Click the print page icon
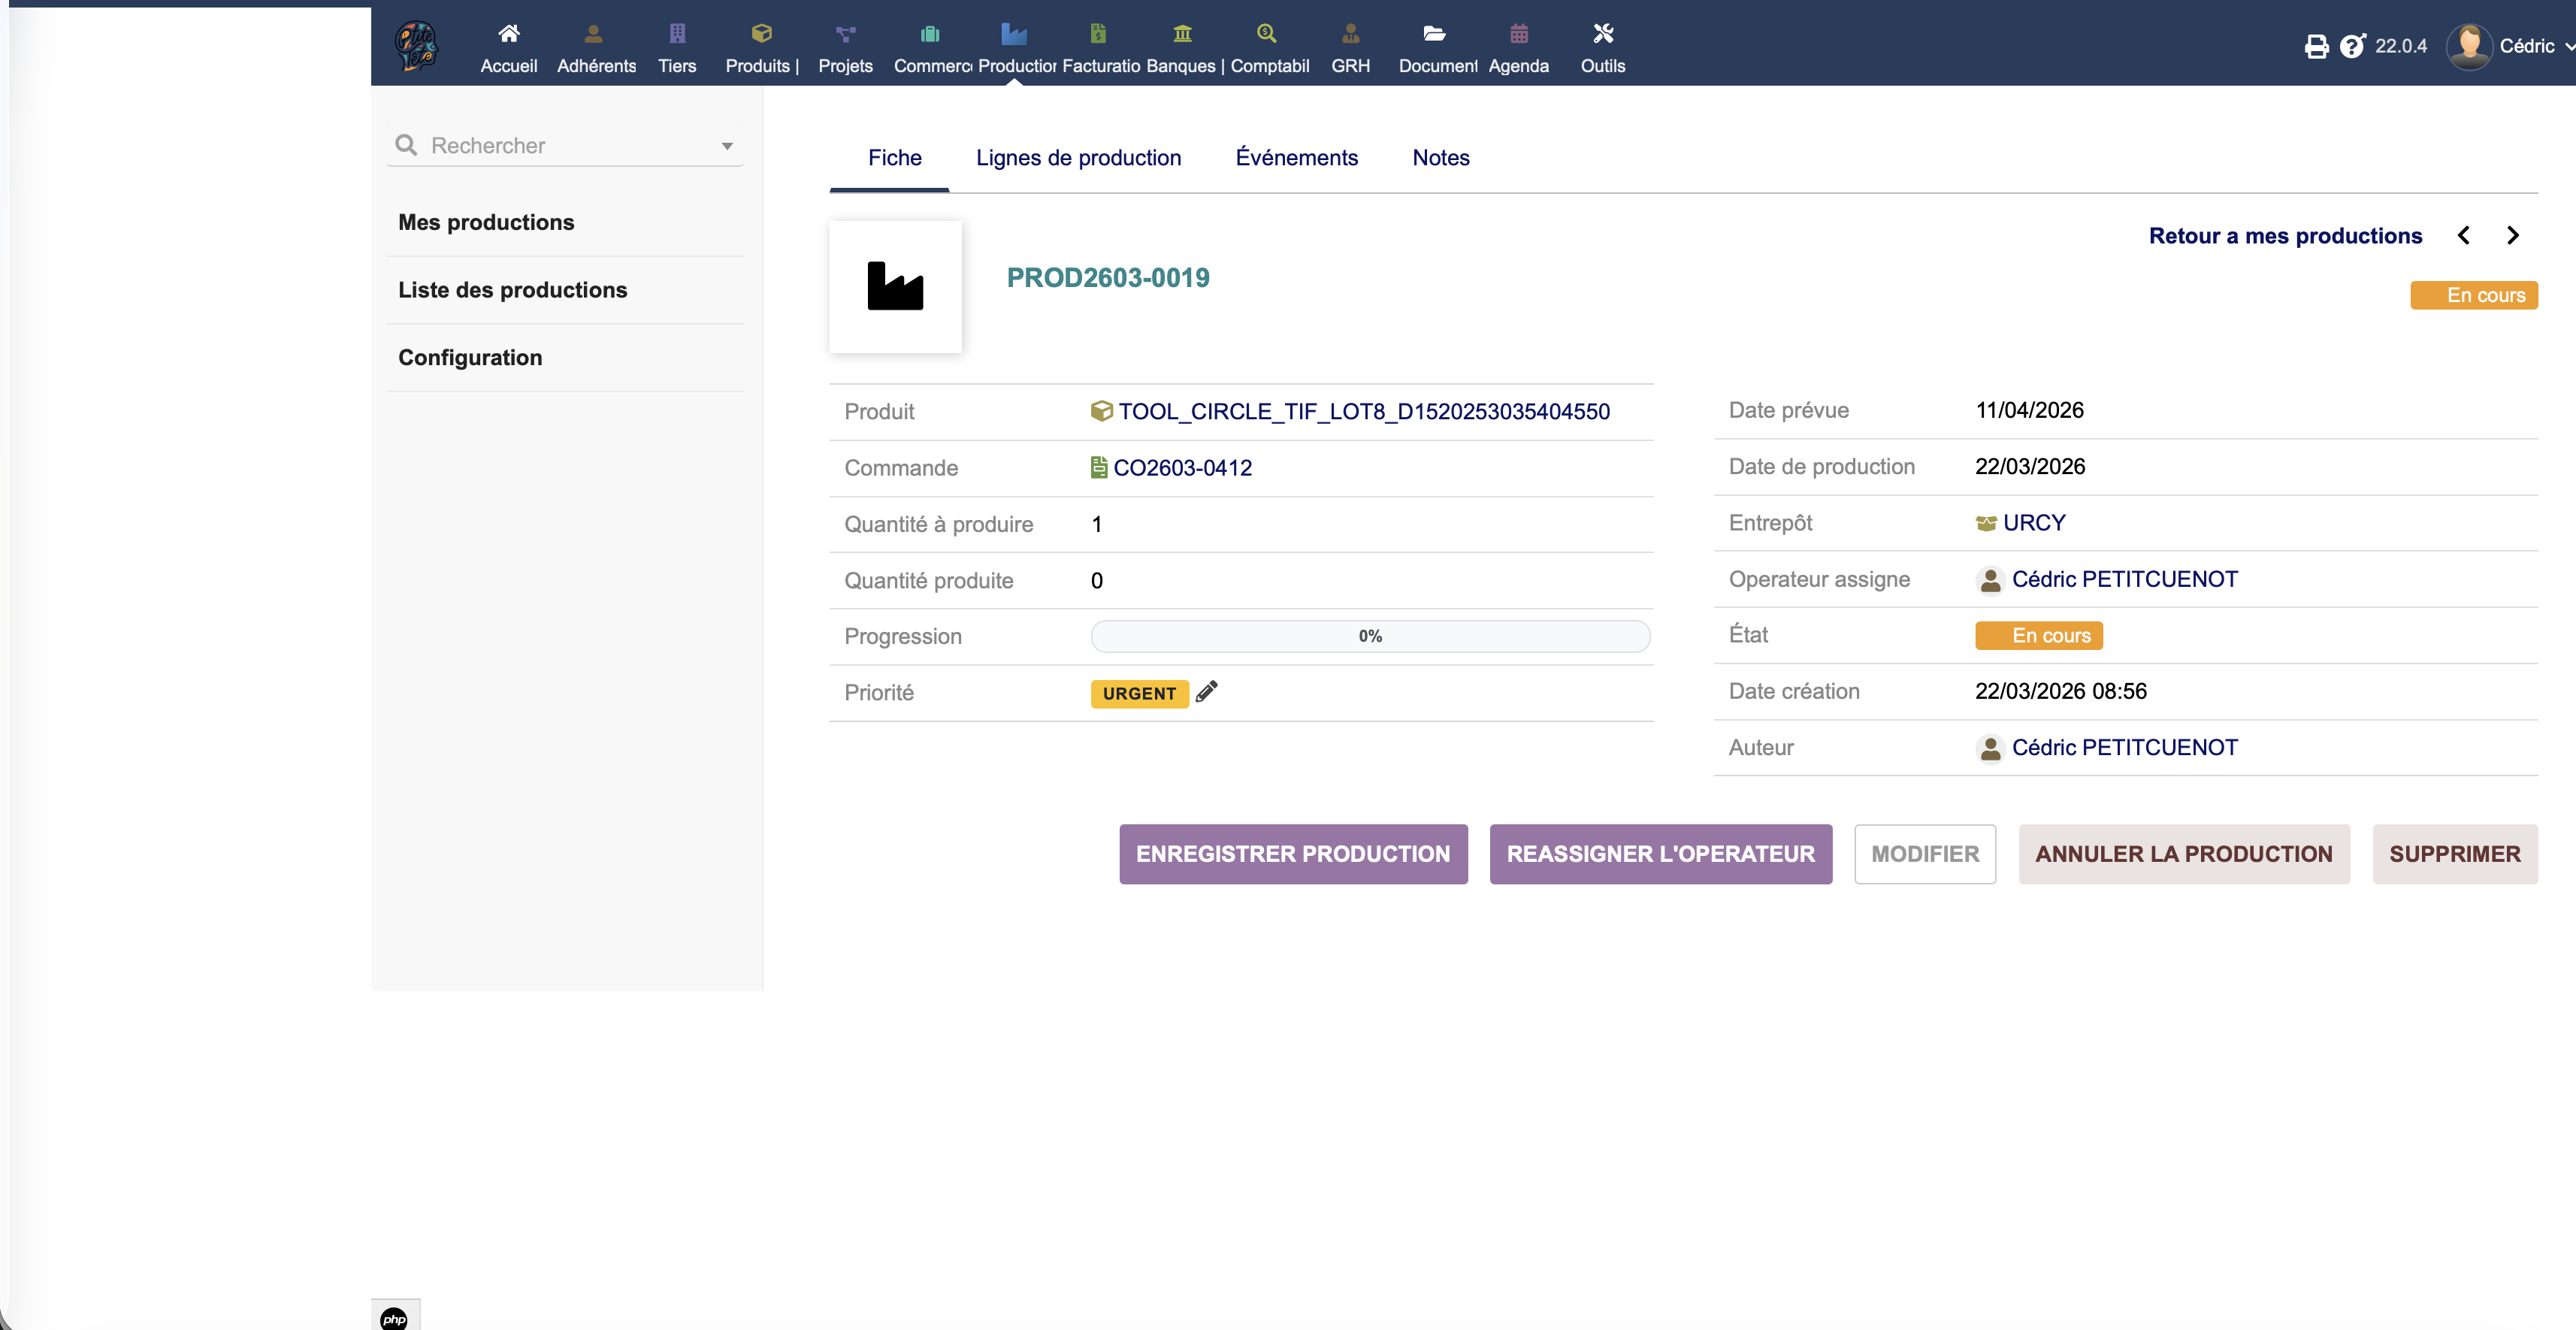The image size is (2576, 1330). pyautogui.click(x=2316, y=46)
